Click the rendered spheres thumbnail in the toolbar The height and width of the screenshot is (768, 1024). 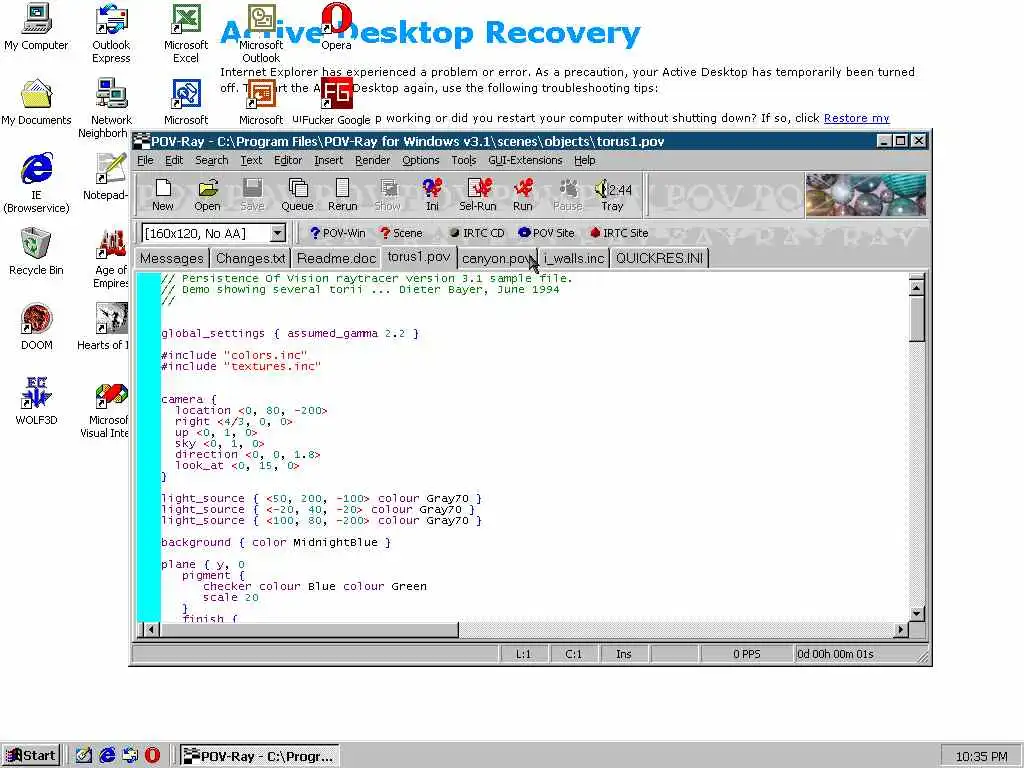(866, 195)
